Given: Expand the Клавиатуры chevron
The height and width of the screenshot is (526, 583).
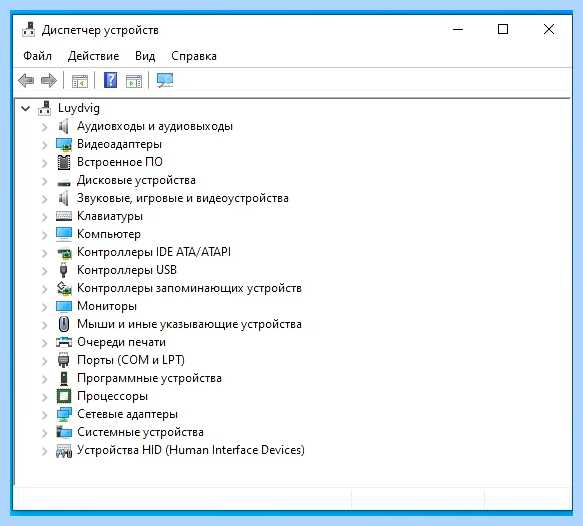Looking at the screenshot, I should pyautogui.click(x=44, y=217).
